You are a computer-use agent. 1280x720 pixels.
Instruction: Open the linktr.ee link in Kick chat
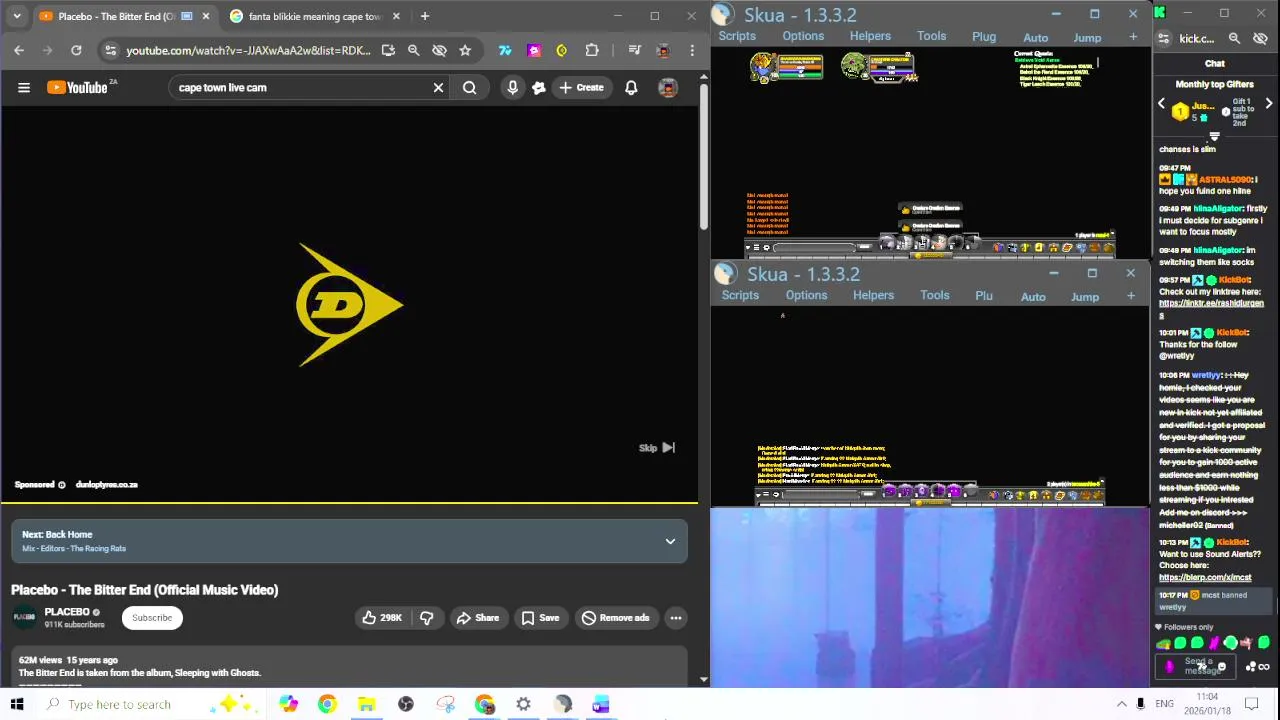(x=1210, y=309)
